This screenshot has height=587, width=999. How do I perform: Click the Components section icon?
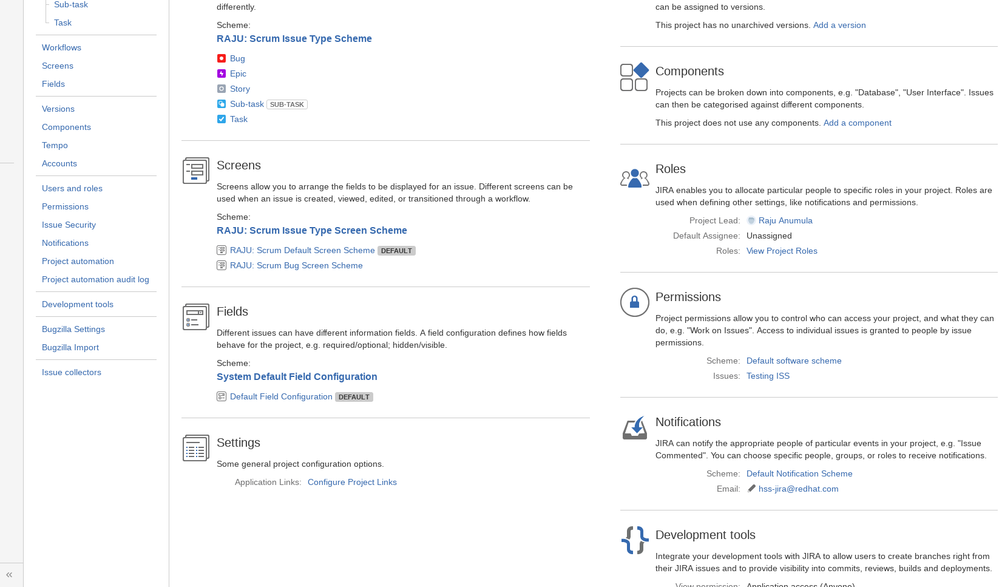[x=634, y=77]
